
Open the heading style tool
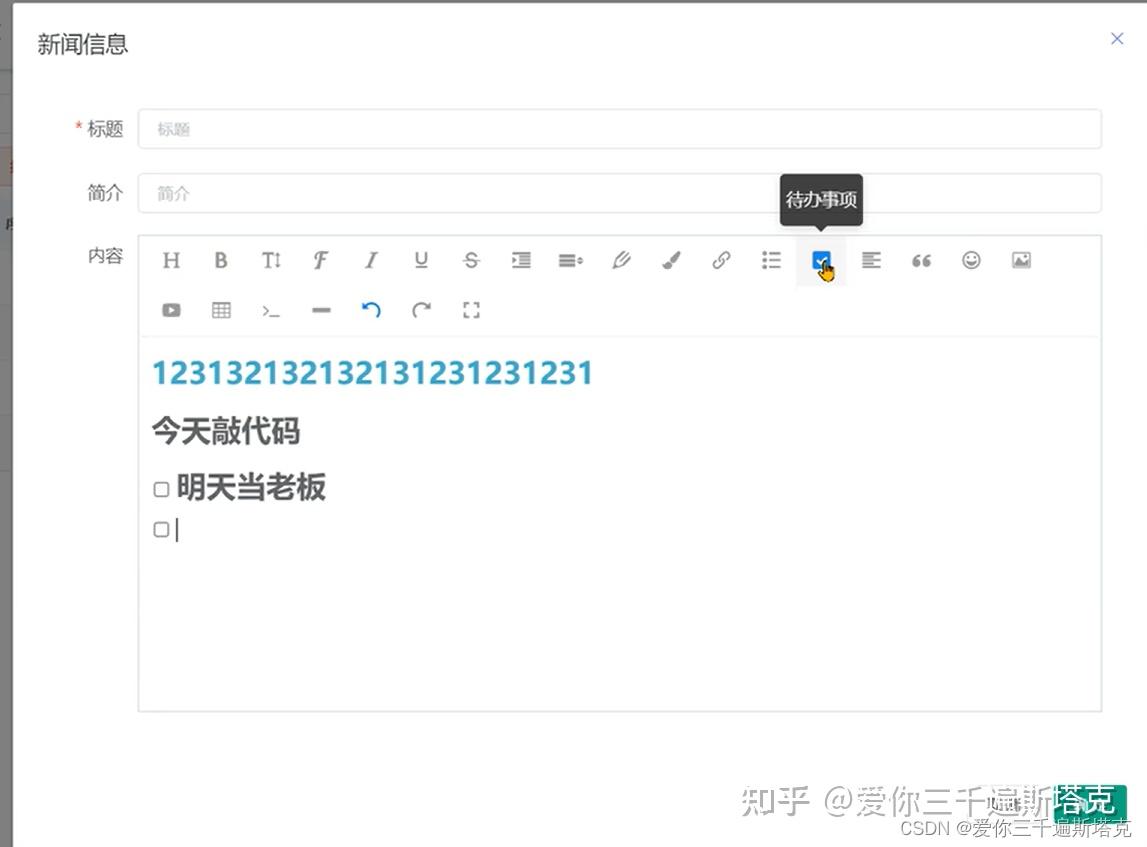[x=171, y=260]
